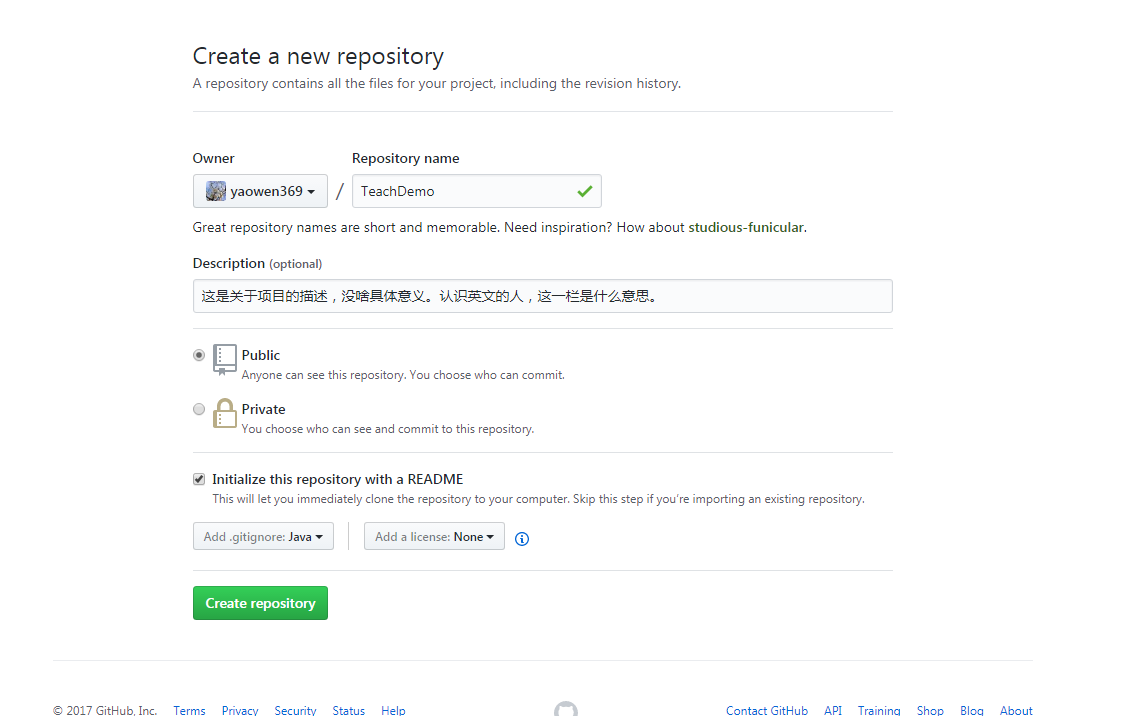The image size is (1122, 716).
Task: Expand the Add .gitignore dropdown
Action: [263, 537]
